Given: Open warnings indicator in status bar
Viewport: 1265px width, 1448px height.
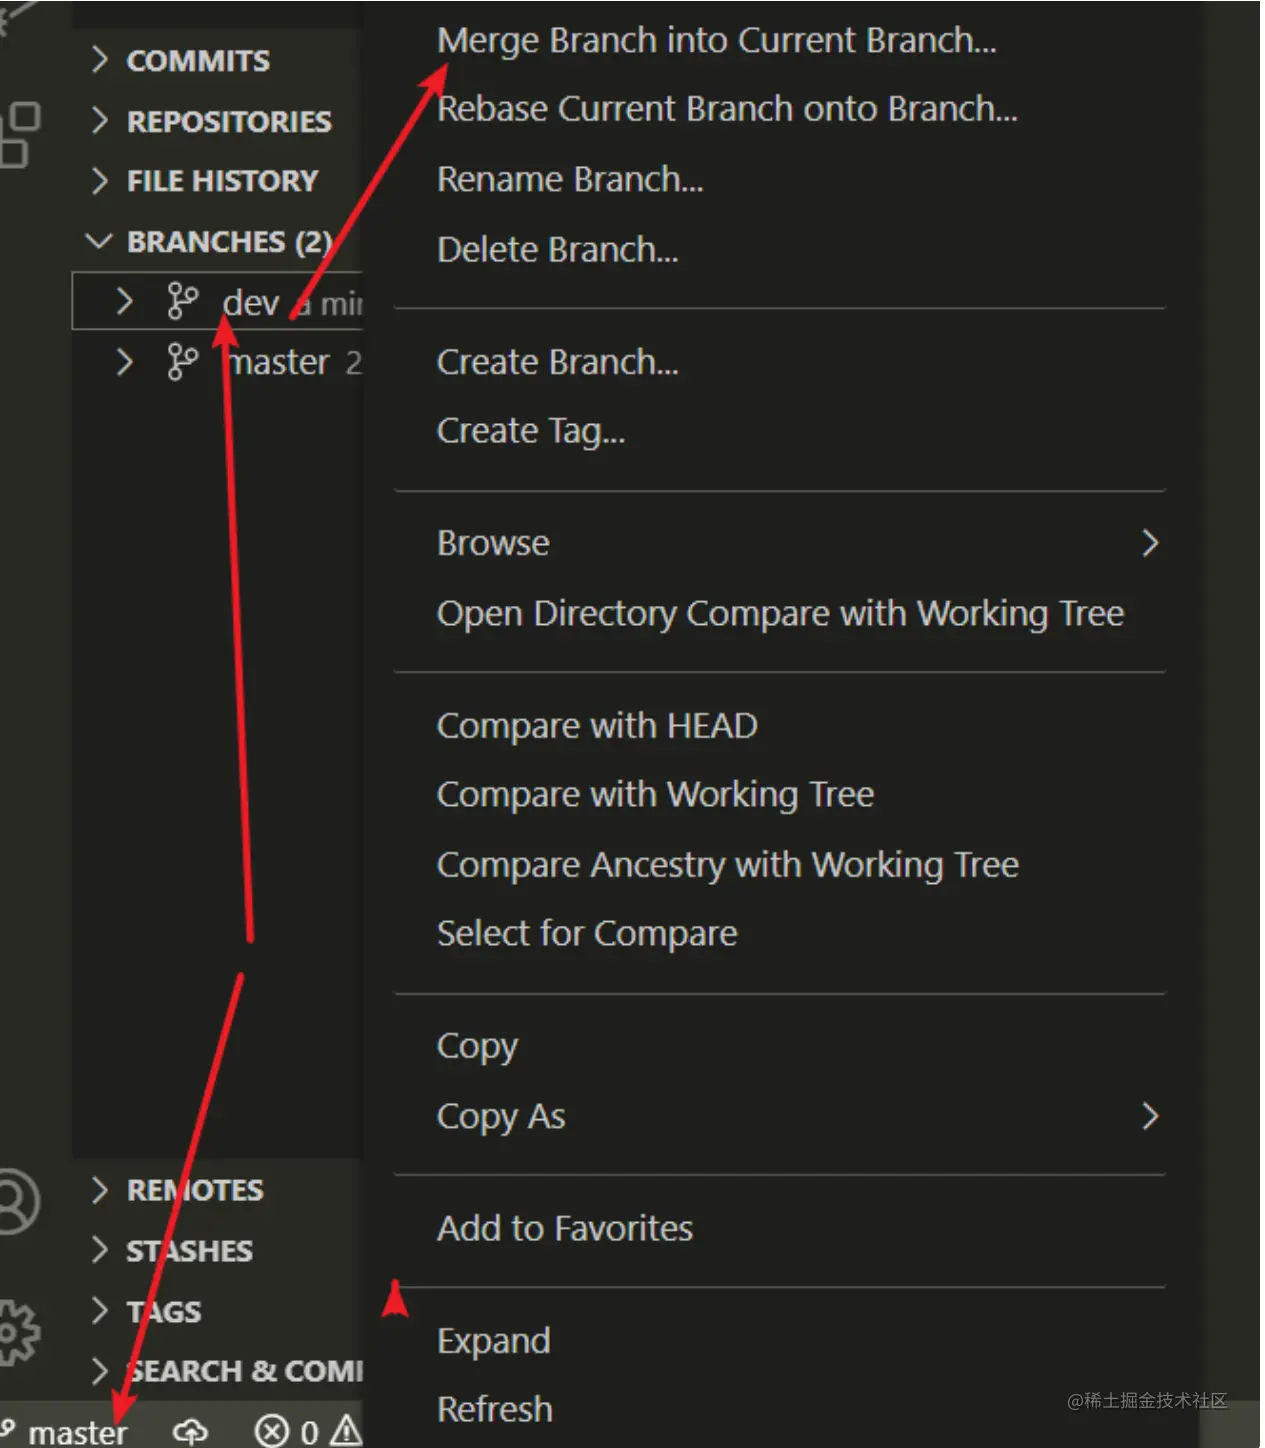Looking at the screenshot, I should [346, 1430].
